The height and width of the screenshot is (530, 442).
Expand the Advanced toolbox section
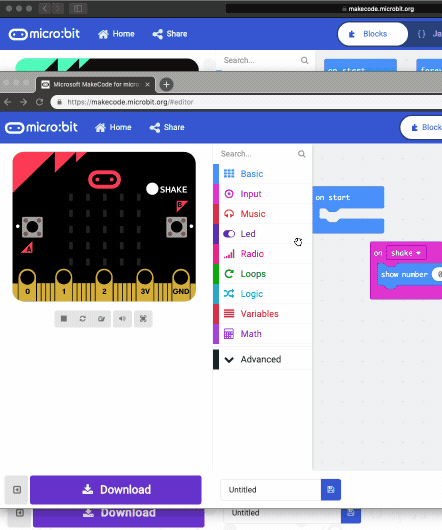pos(263,359)
